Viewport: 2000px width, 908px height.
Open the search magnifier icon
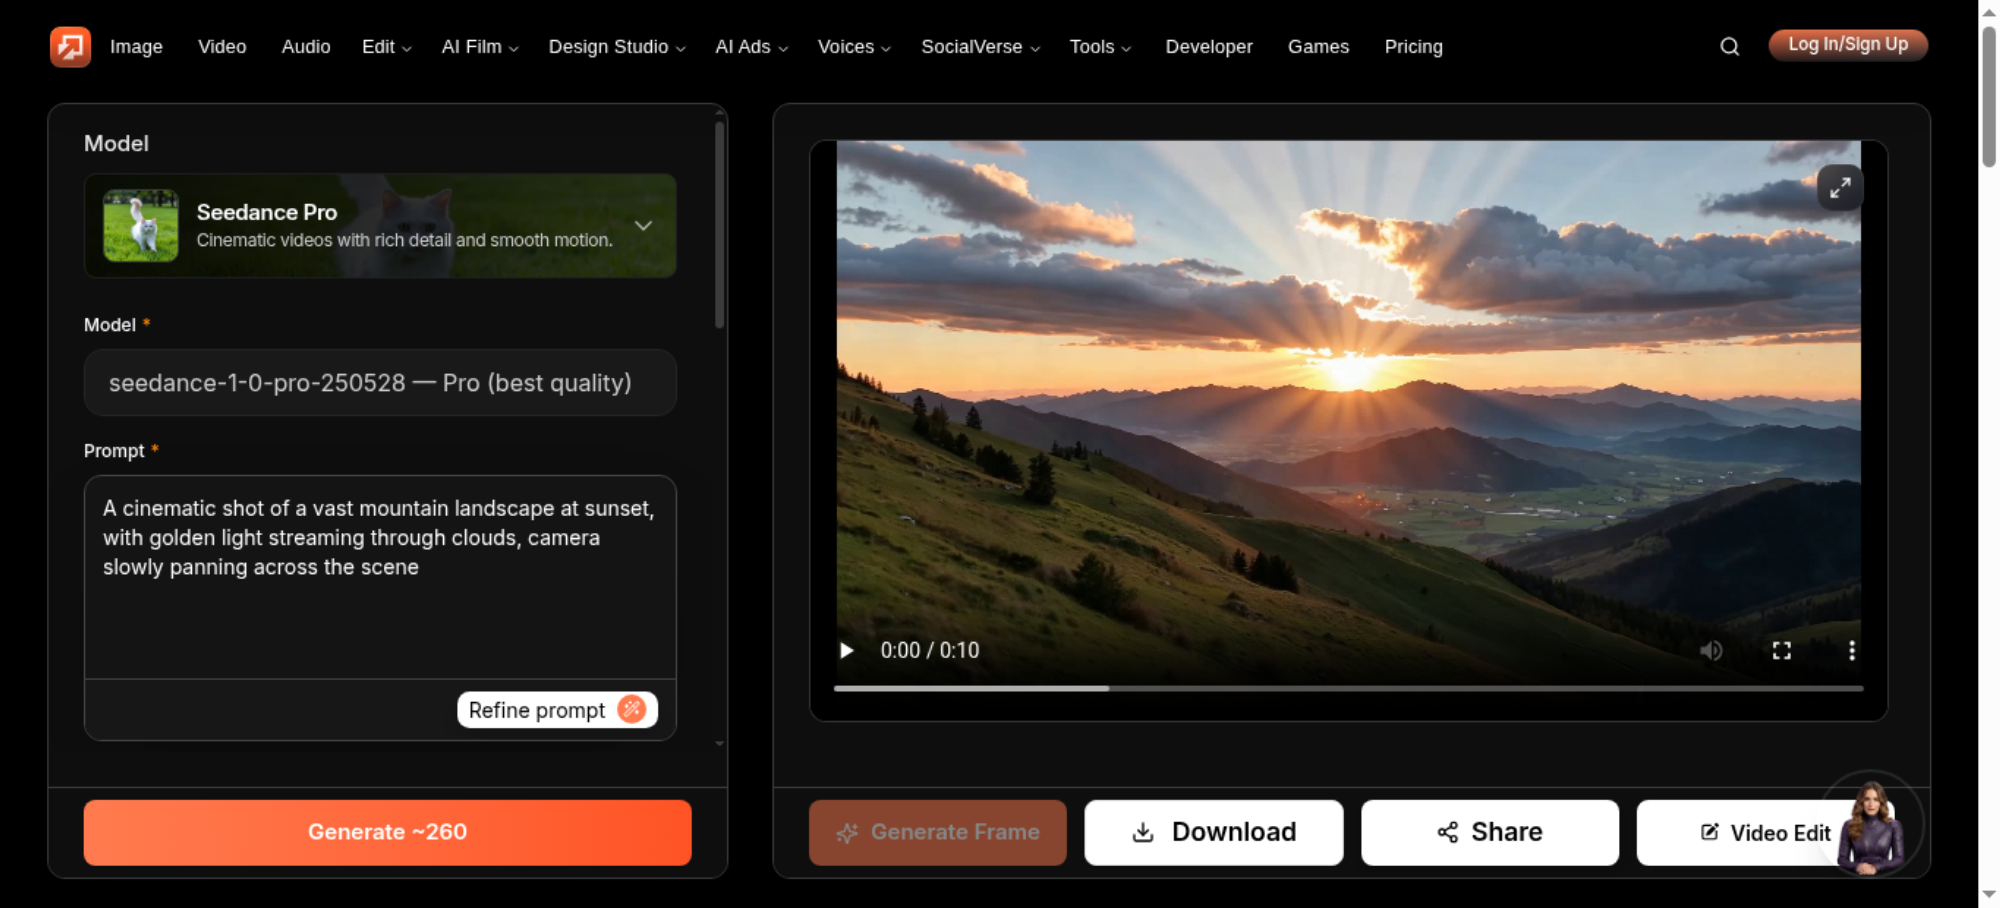tap(1729, 46)
